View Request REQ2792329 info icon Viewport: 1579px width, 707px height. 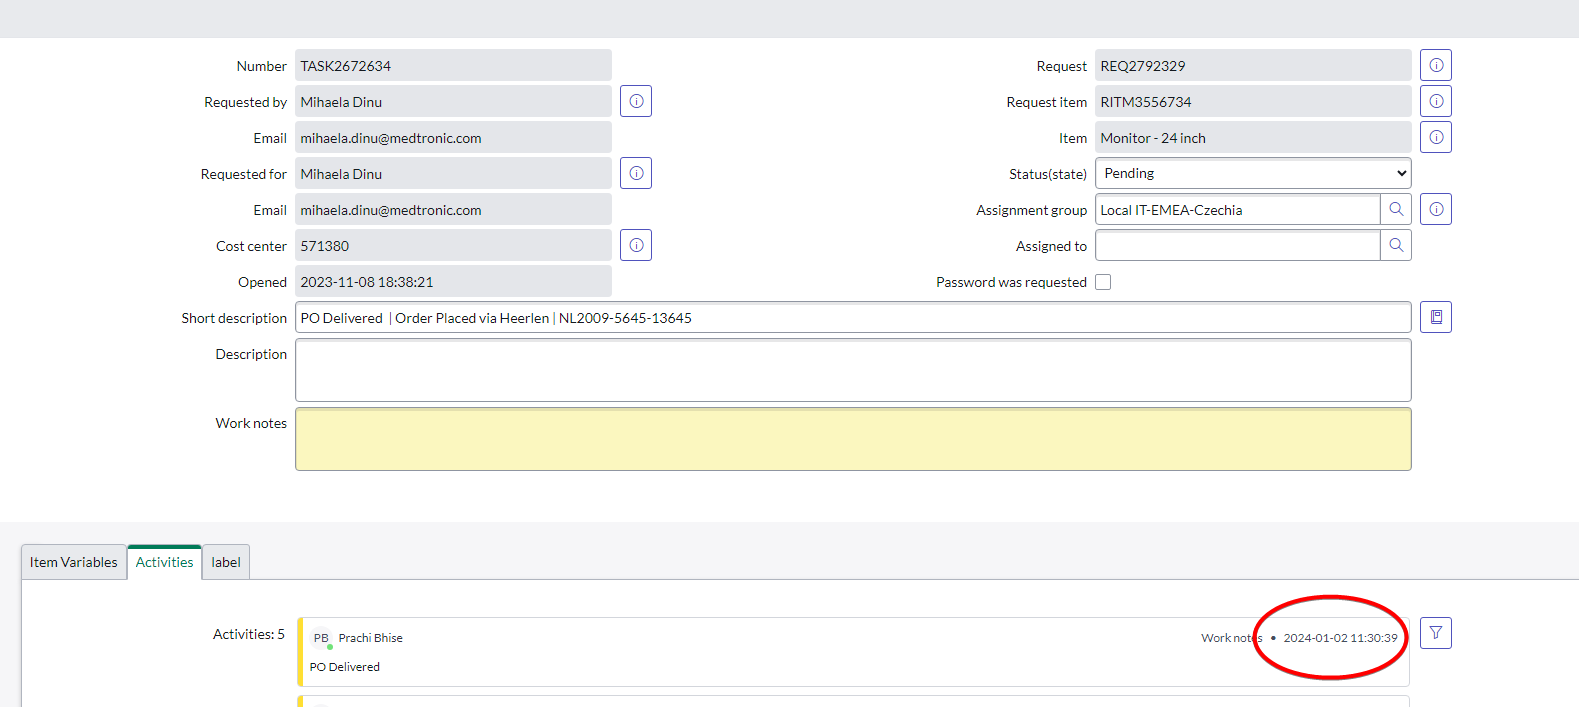pos(1436,65)
